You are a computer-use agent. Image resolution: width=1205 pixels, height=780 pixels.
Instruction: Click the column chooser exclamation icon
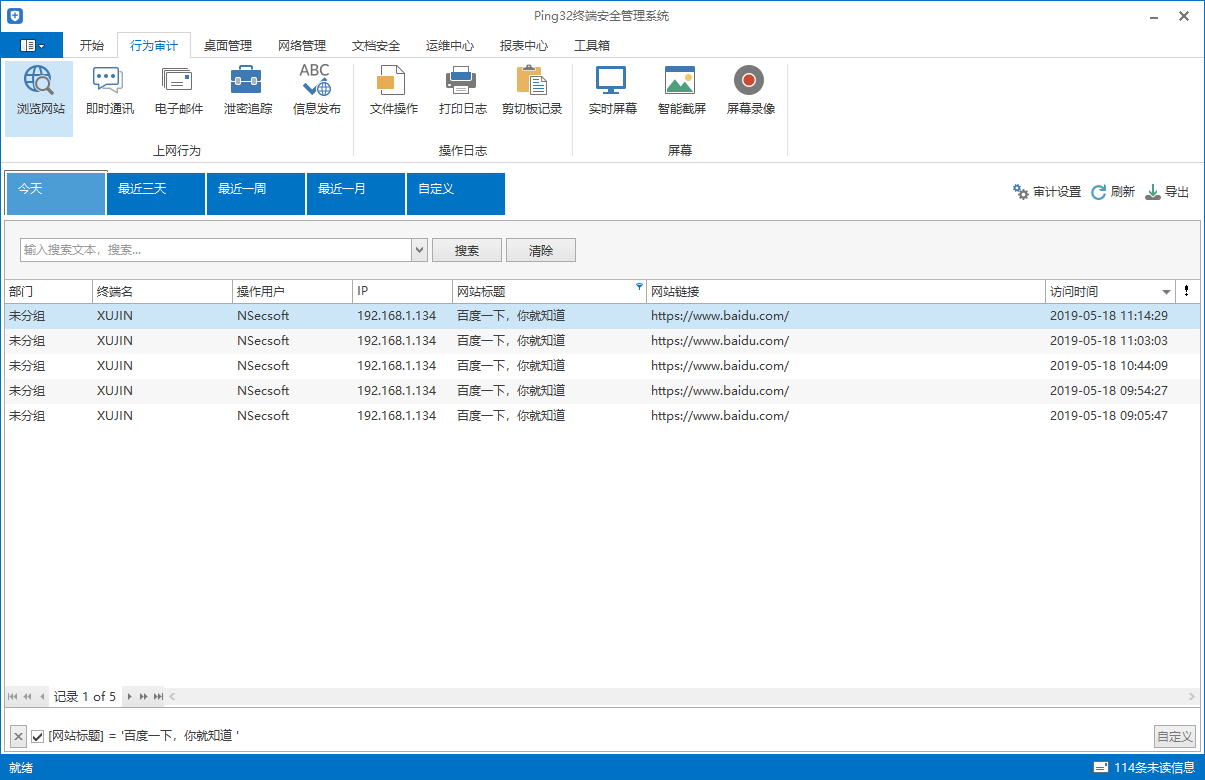click(1186, 291)
